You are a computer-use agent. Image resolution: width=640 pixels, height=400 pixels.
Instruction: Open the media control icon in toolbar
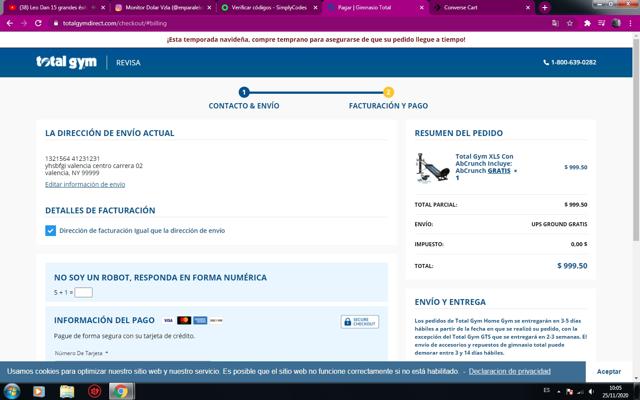(x=602, y=23)
